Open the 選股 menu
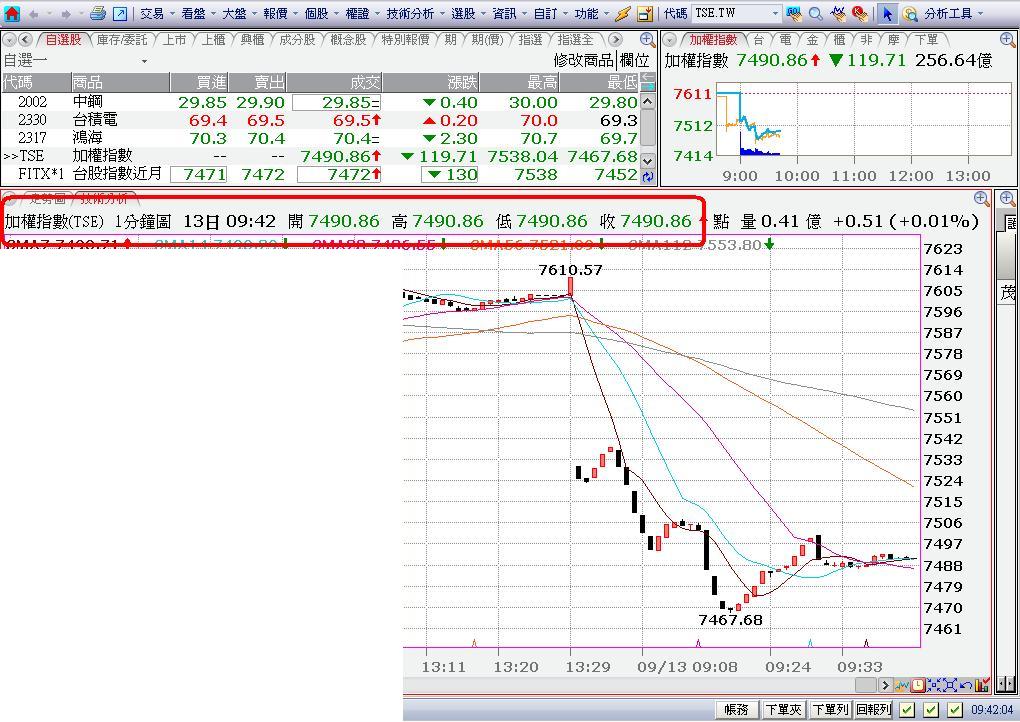This screenshot has height=722, width=1020. (463, 14)
